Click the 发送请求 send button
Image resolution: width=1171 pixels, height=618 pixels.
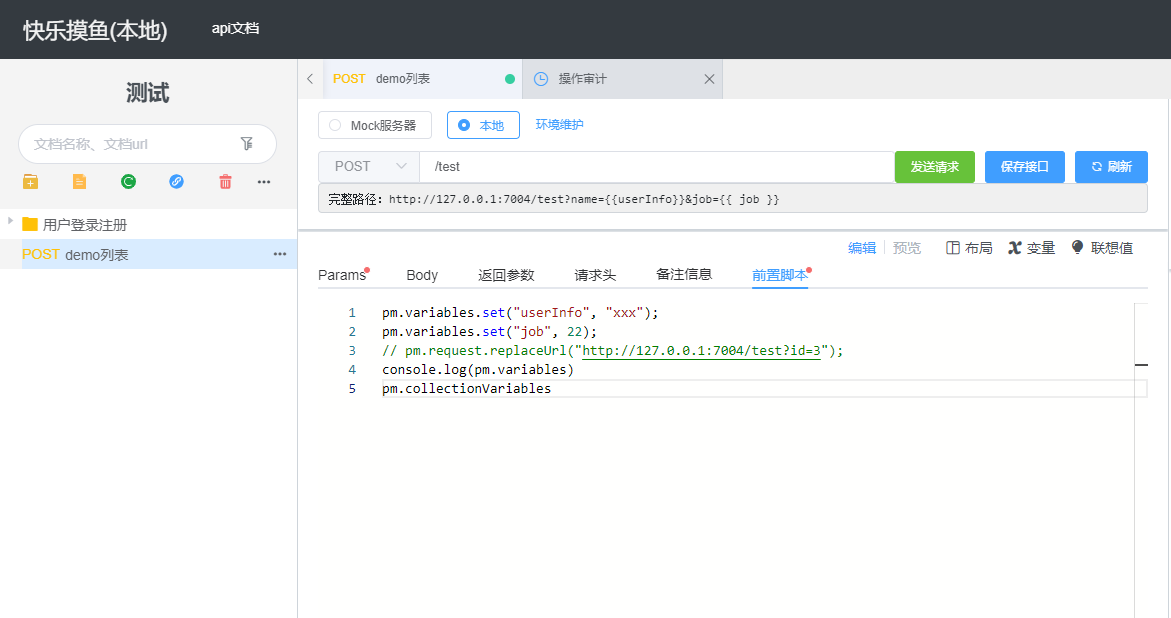pos(934,166)
